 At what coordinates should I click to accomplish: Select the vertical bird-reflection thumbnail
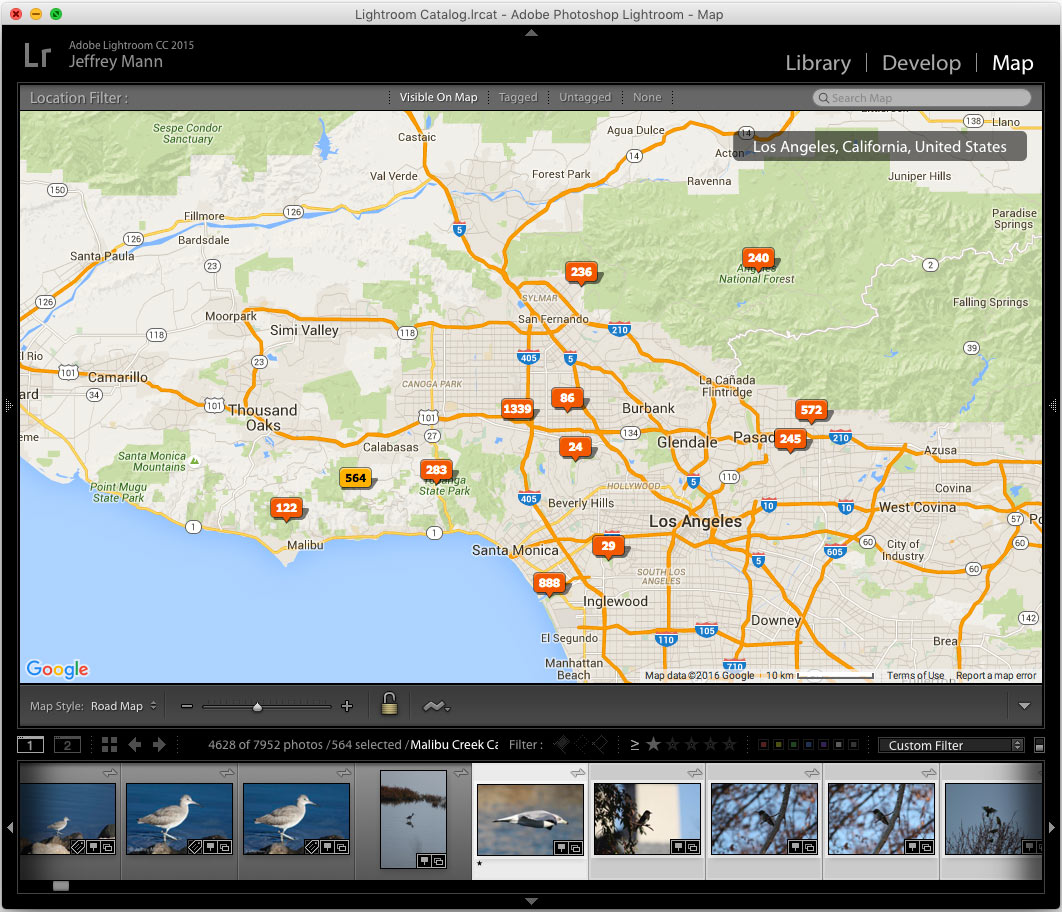[x=413, y=819]
